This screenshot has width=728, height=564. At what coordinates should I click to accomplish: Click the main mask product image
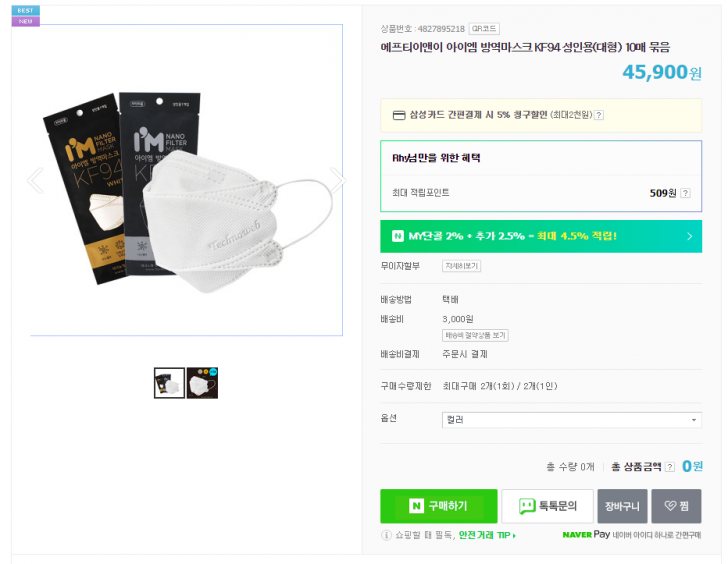point(186,181)
